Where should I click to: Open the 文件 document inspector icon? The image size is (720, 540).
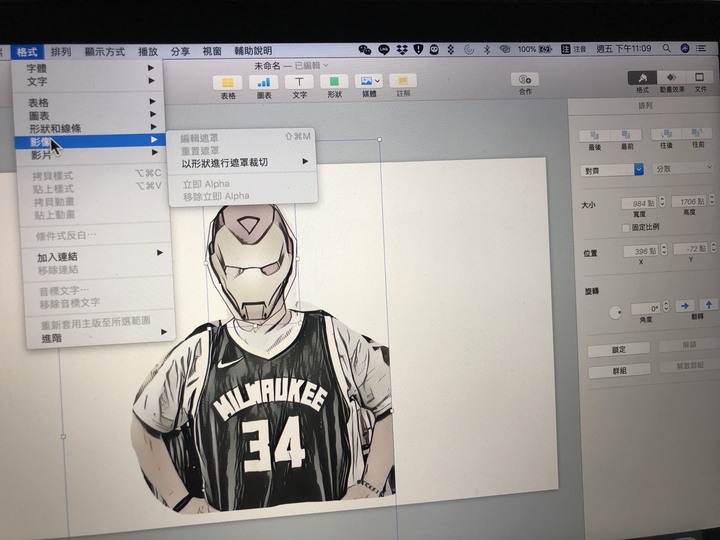(699, 77)
